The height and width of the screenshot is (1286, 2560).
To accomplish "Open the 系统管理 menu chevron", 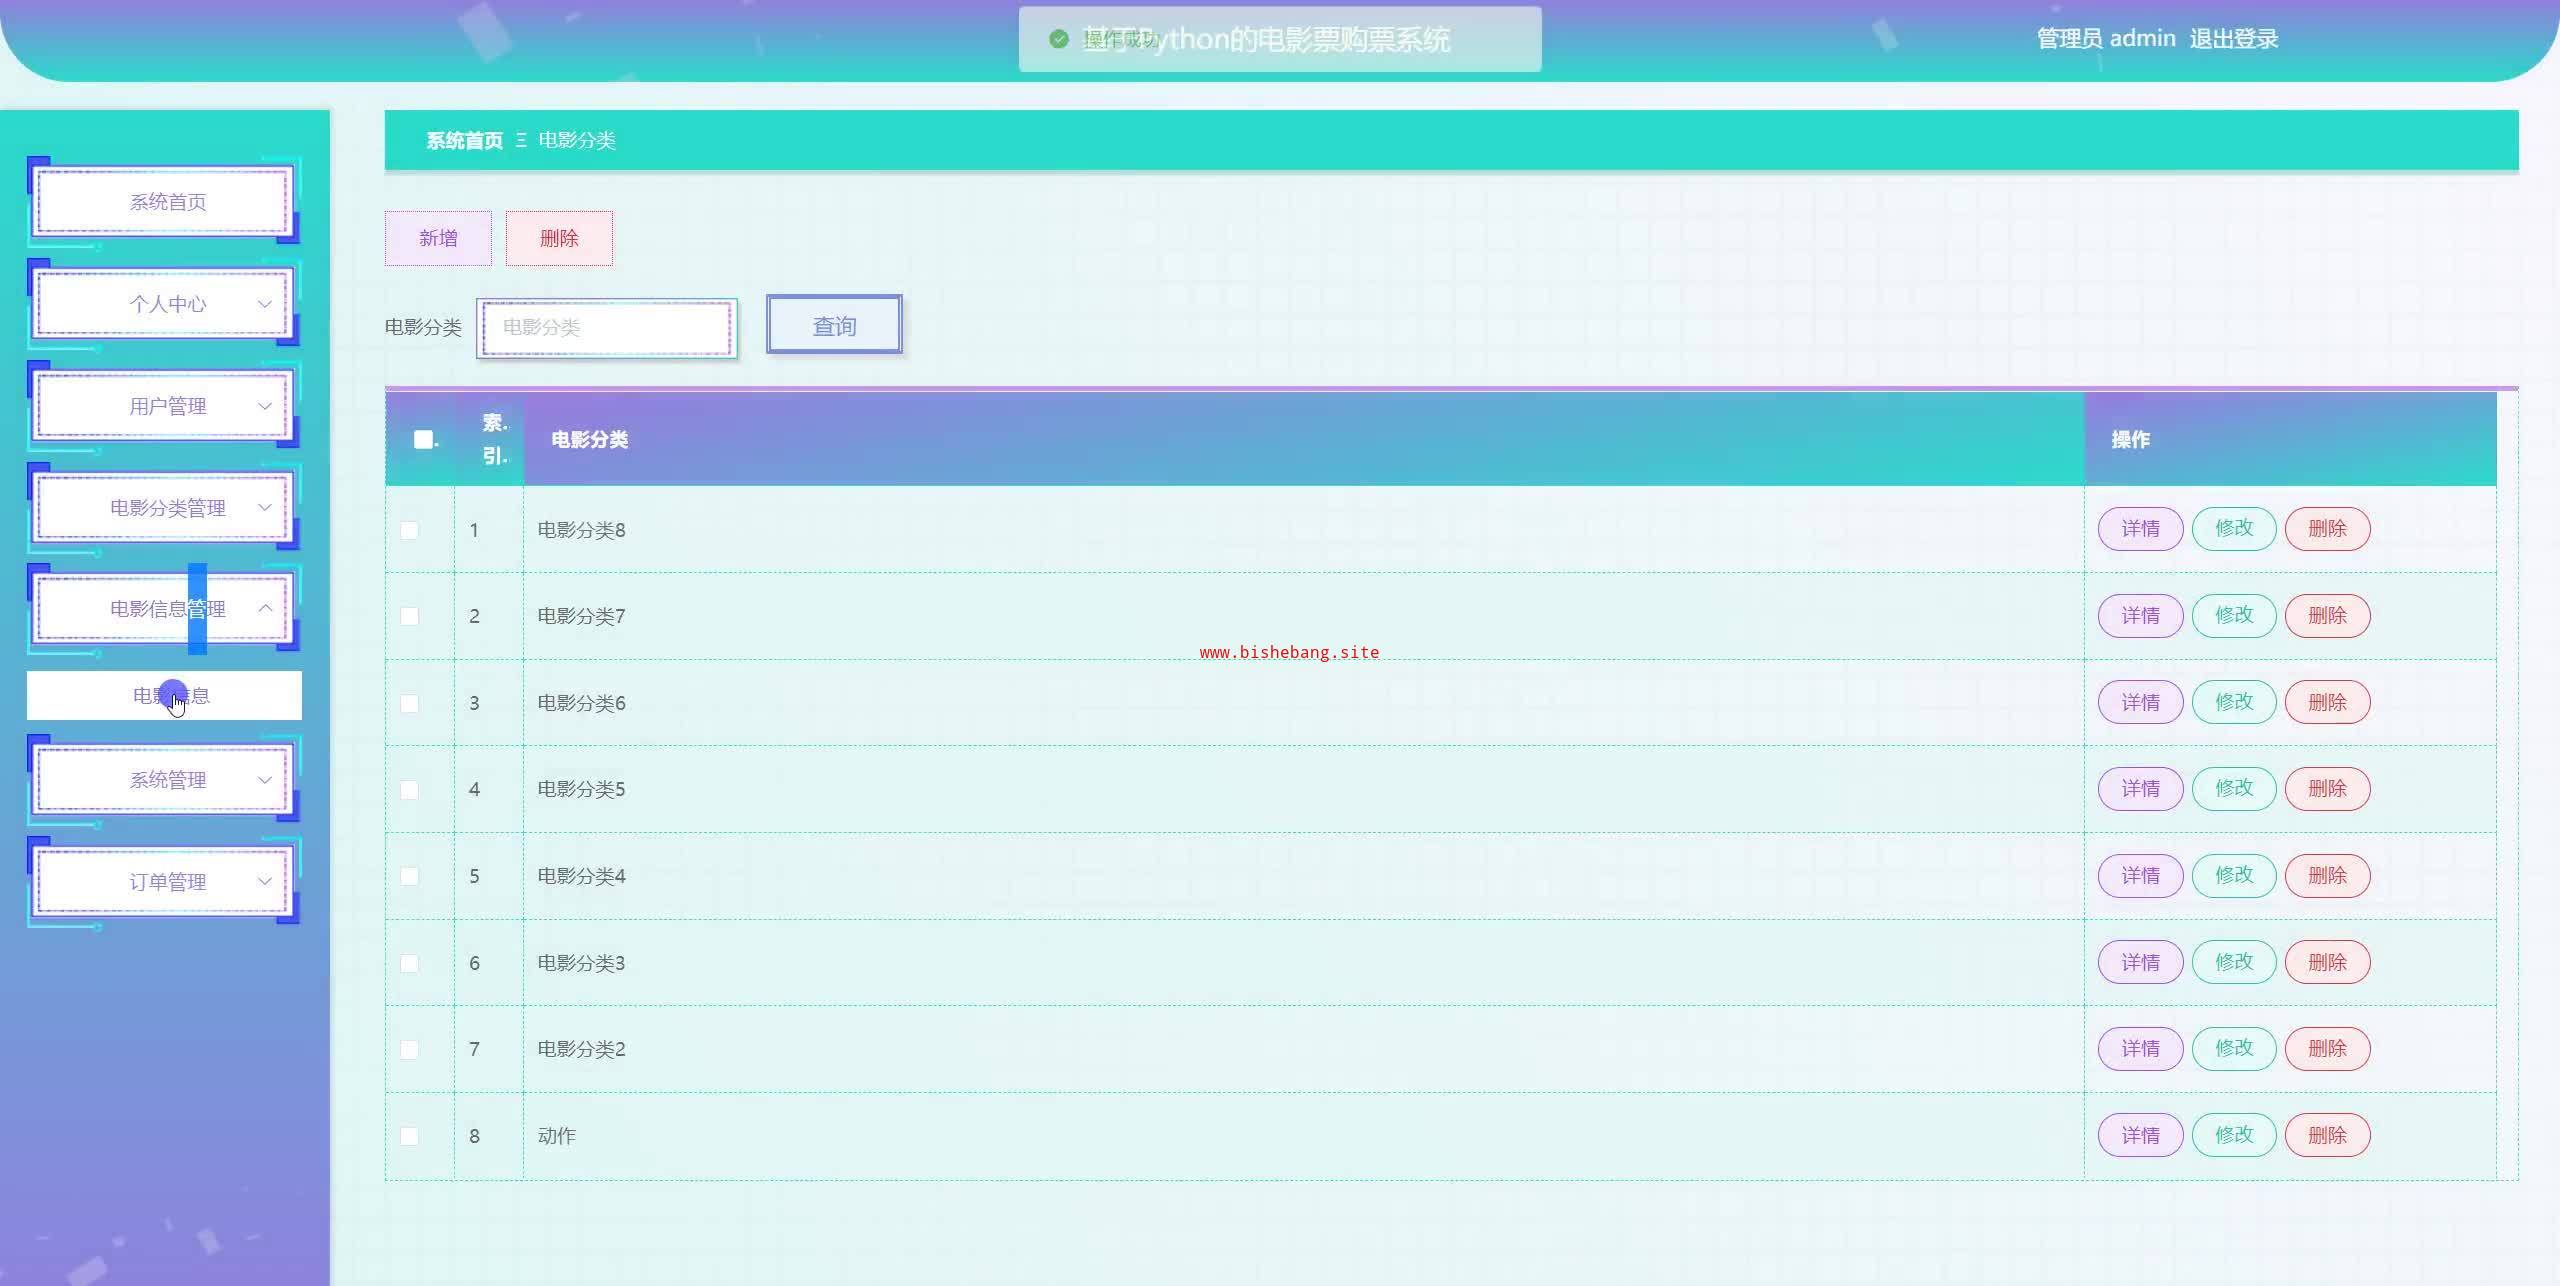I will 264,780.
